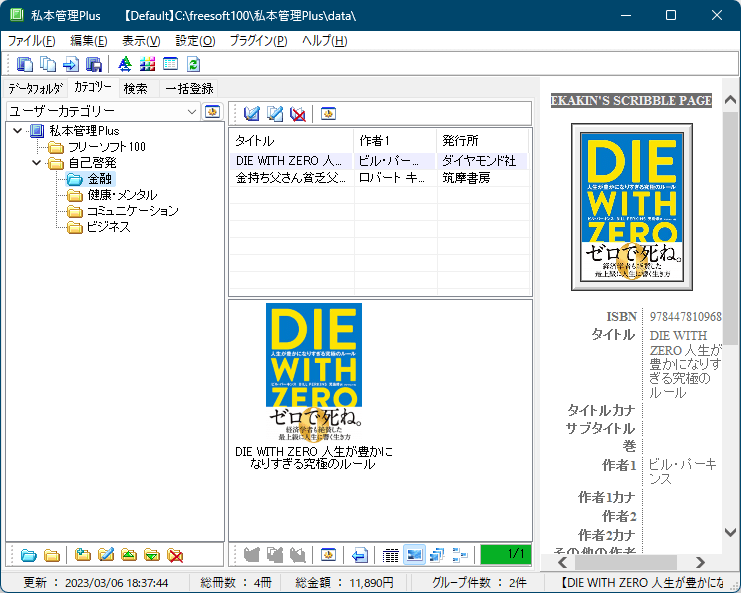Open the ユーザーカテゴリー dropdown
Viewport: 741px width, 593px height.
(192, 112)
